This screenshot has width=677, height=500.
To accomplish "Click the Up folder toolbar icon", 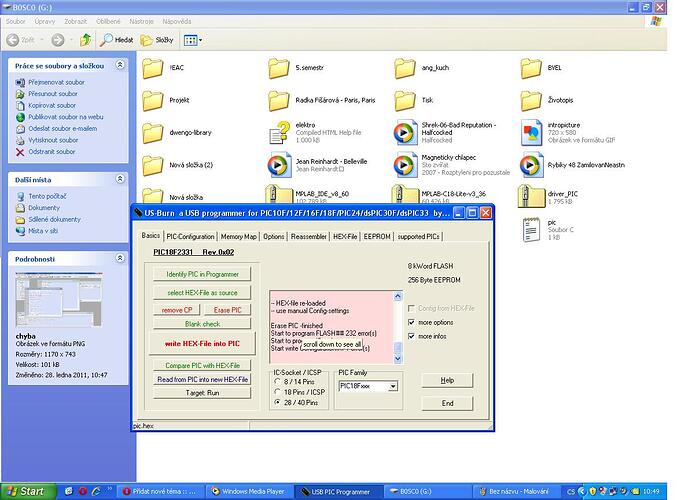I will (85, 40).
